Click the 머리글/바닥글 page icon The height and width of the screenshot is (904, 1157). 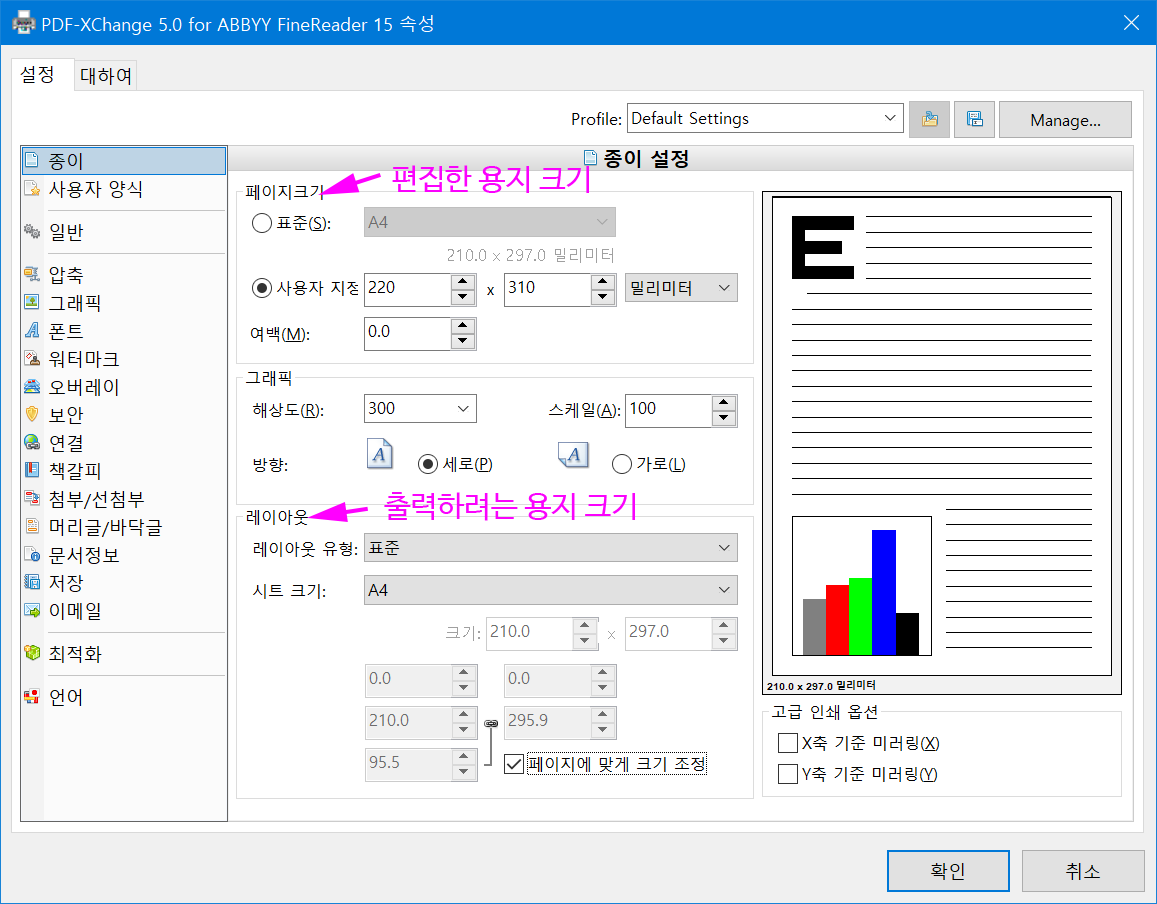(32, 526)
